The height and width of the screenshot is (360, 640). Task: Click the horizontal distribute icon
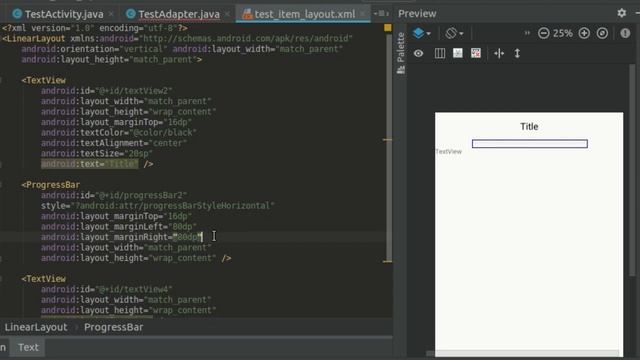(499, 53)
